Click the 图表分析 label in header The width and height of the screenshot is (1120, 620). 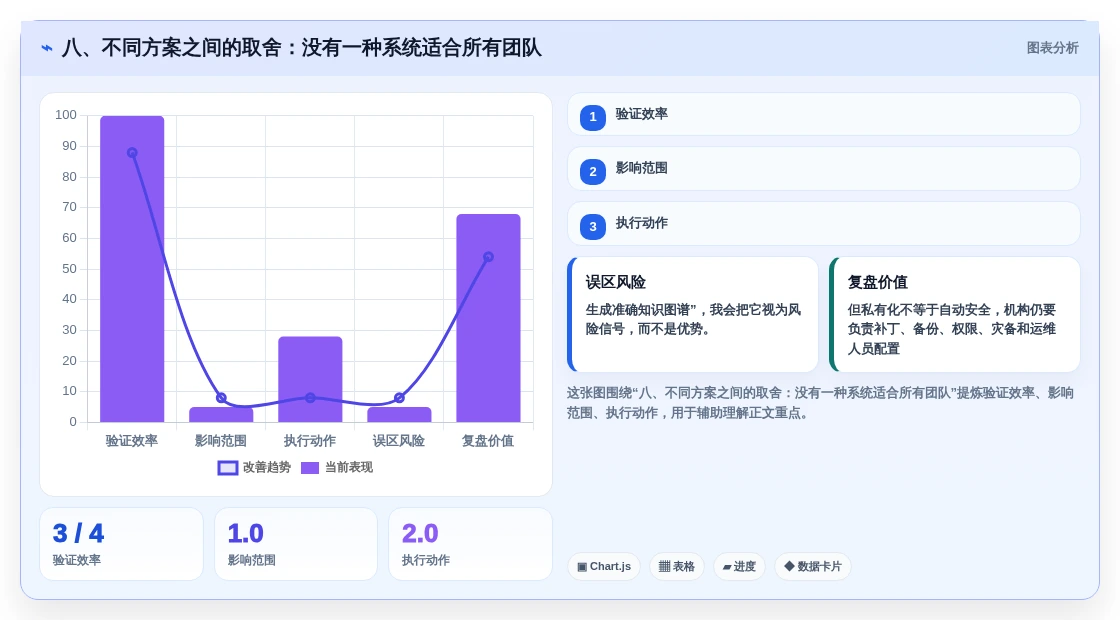tap(1052, 48)
